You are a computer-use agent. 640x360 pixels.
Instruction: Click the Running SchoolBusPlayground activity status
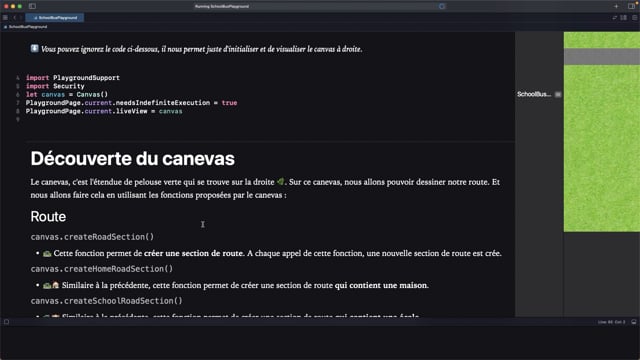click(222, 6)
